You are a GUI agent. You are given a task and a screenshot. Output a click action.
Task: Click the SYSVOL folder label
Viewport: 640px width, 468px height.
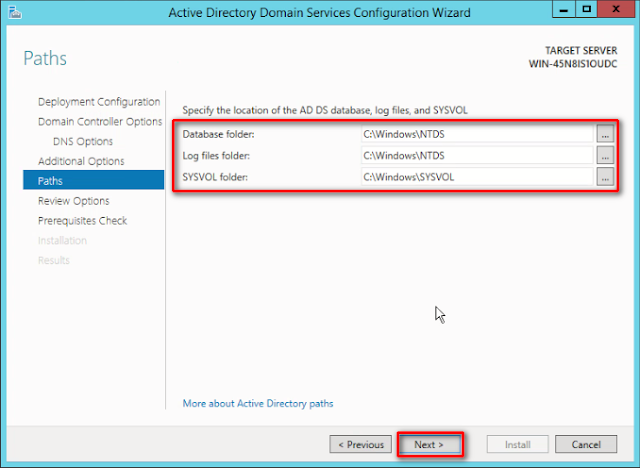point(215,177)
